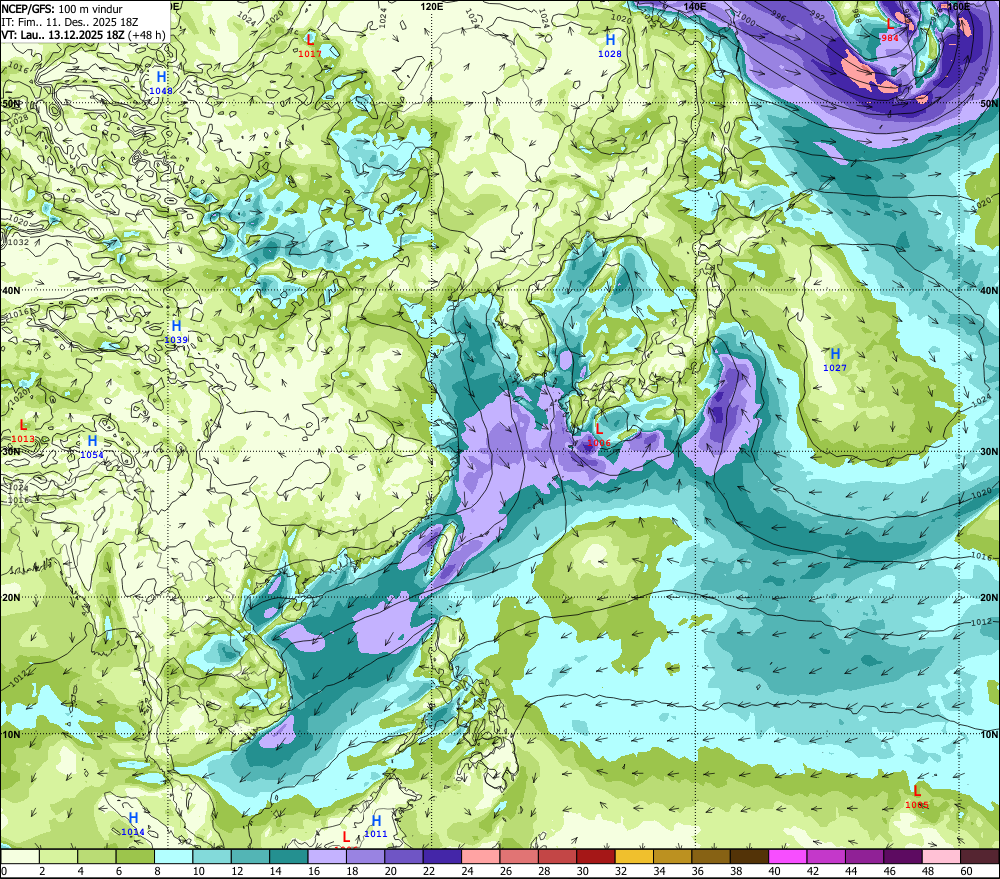Click the pale yellow legend swatch starting at 0

coord(20,857)
